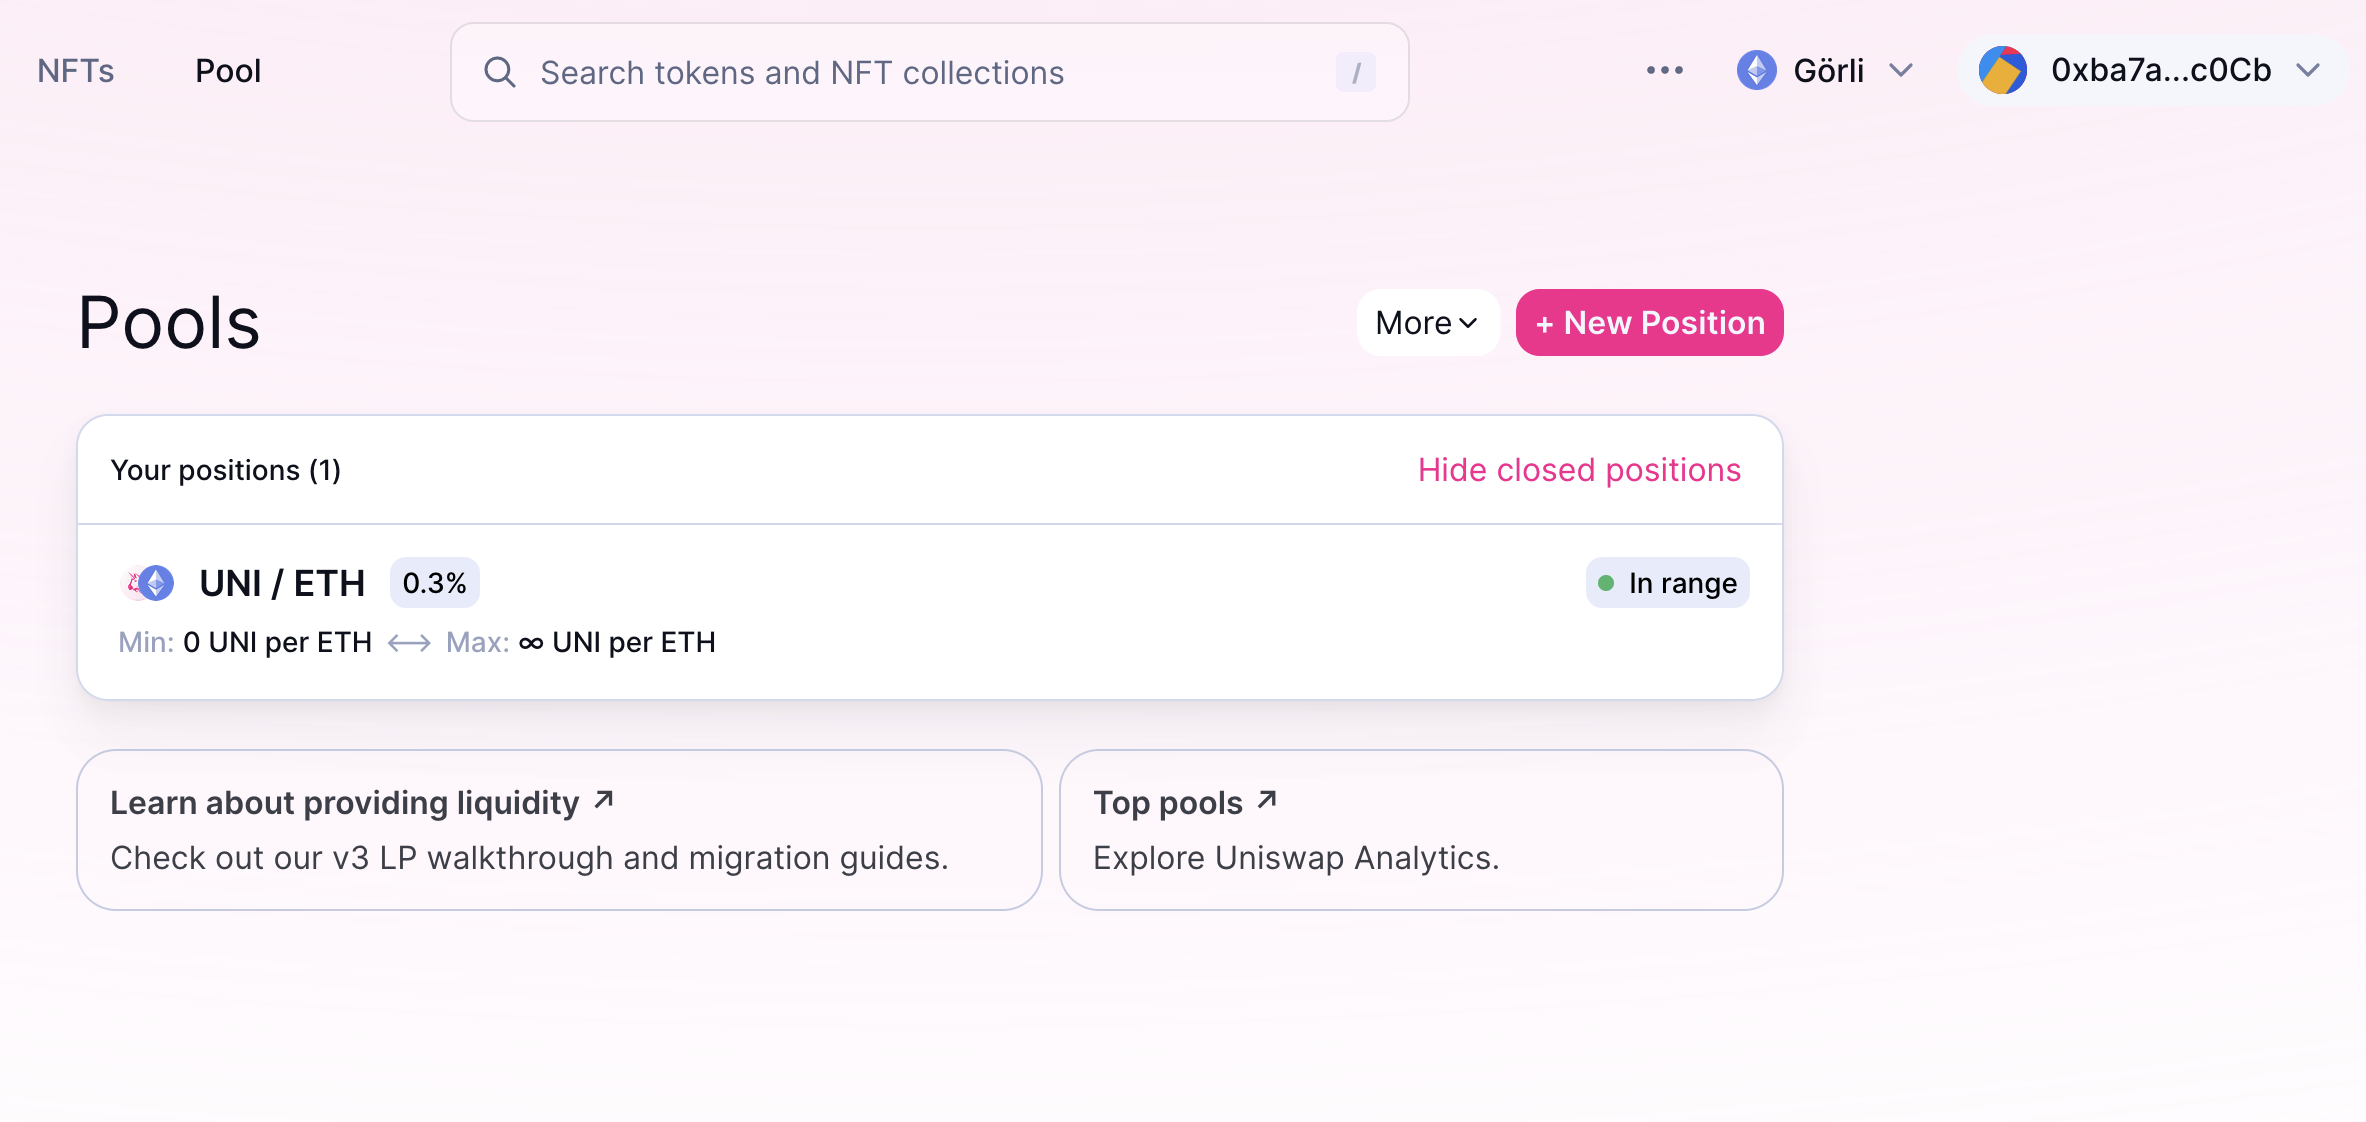This screenshot has width=2366, height=1122.
Task: Expand the 0xba7a...c0Cb wallet dropdown
Action: (x=2308, y=70)
